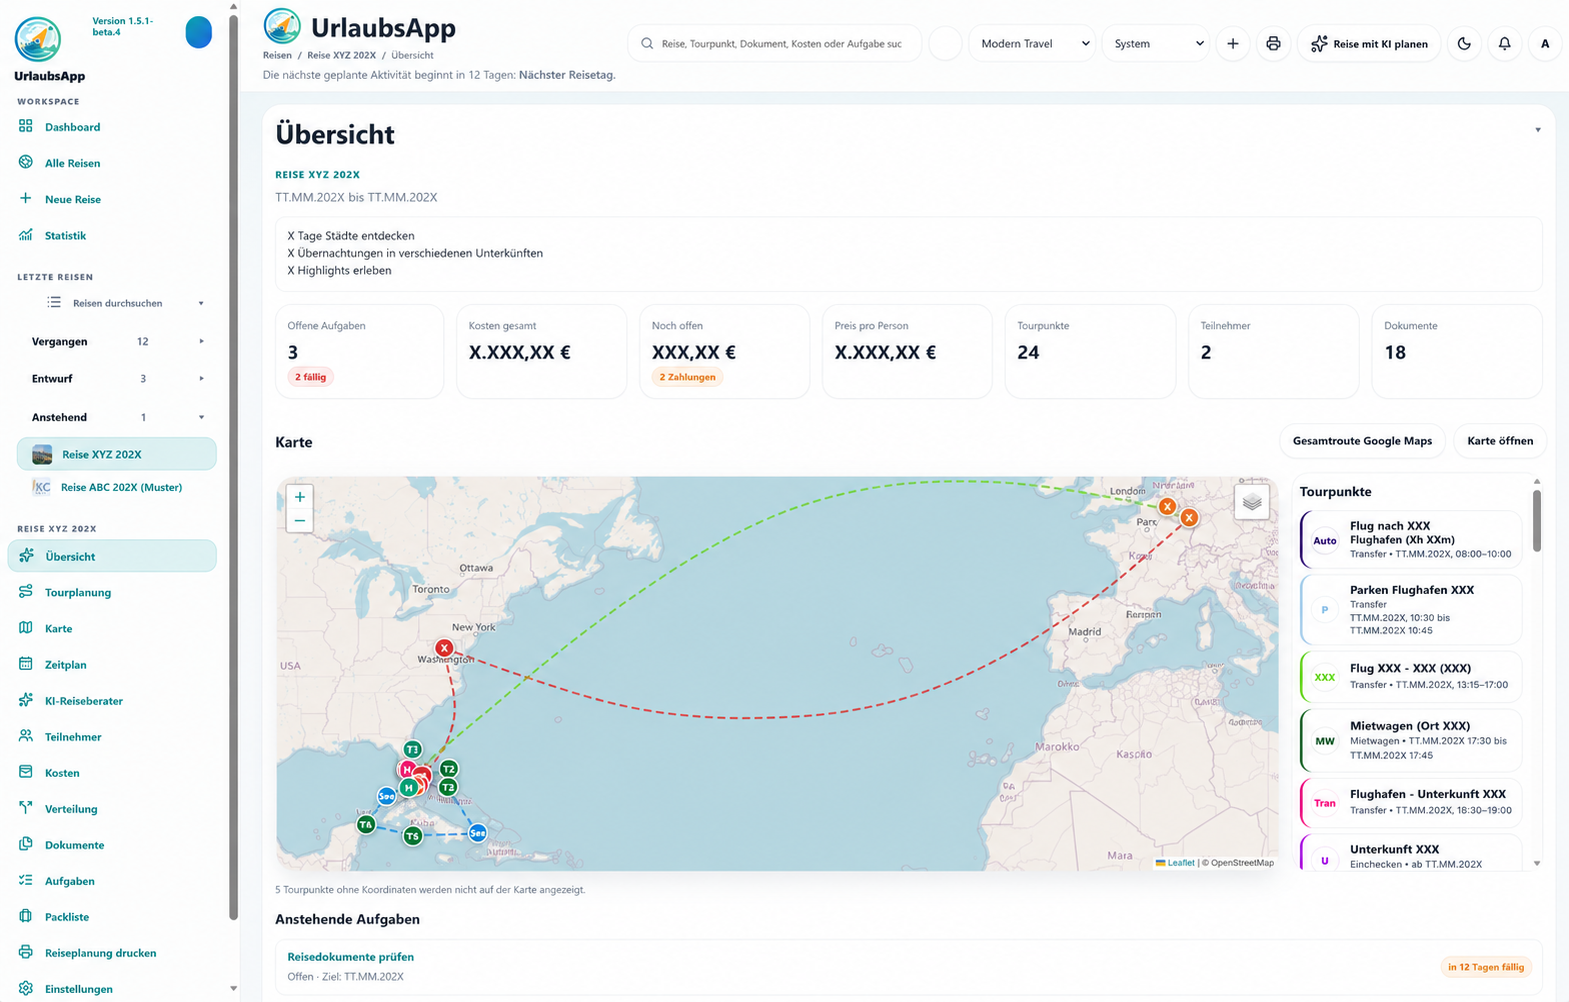Collapse the Übersicht section with the arrow
The width and height of the screenshot is (1569, 1002).
[x=1538, y=130]
